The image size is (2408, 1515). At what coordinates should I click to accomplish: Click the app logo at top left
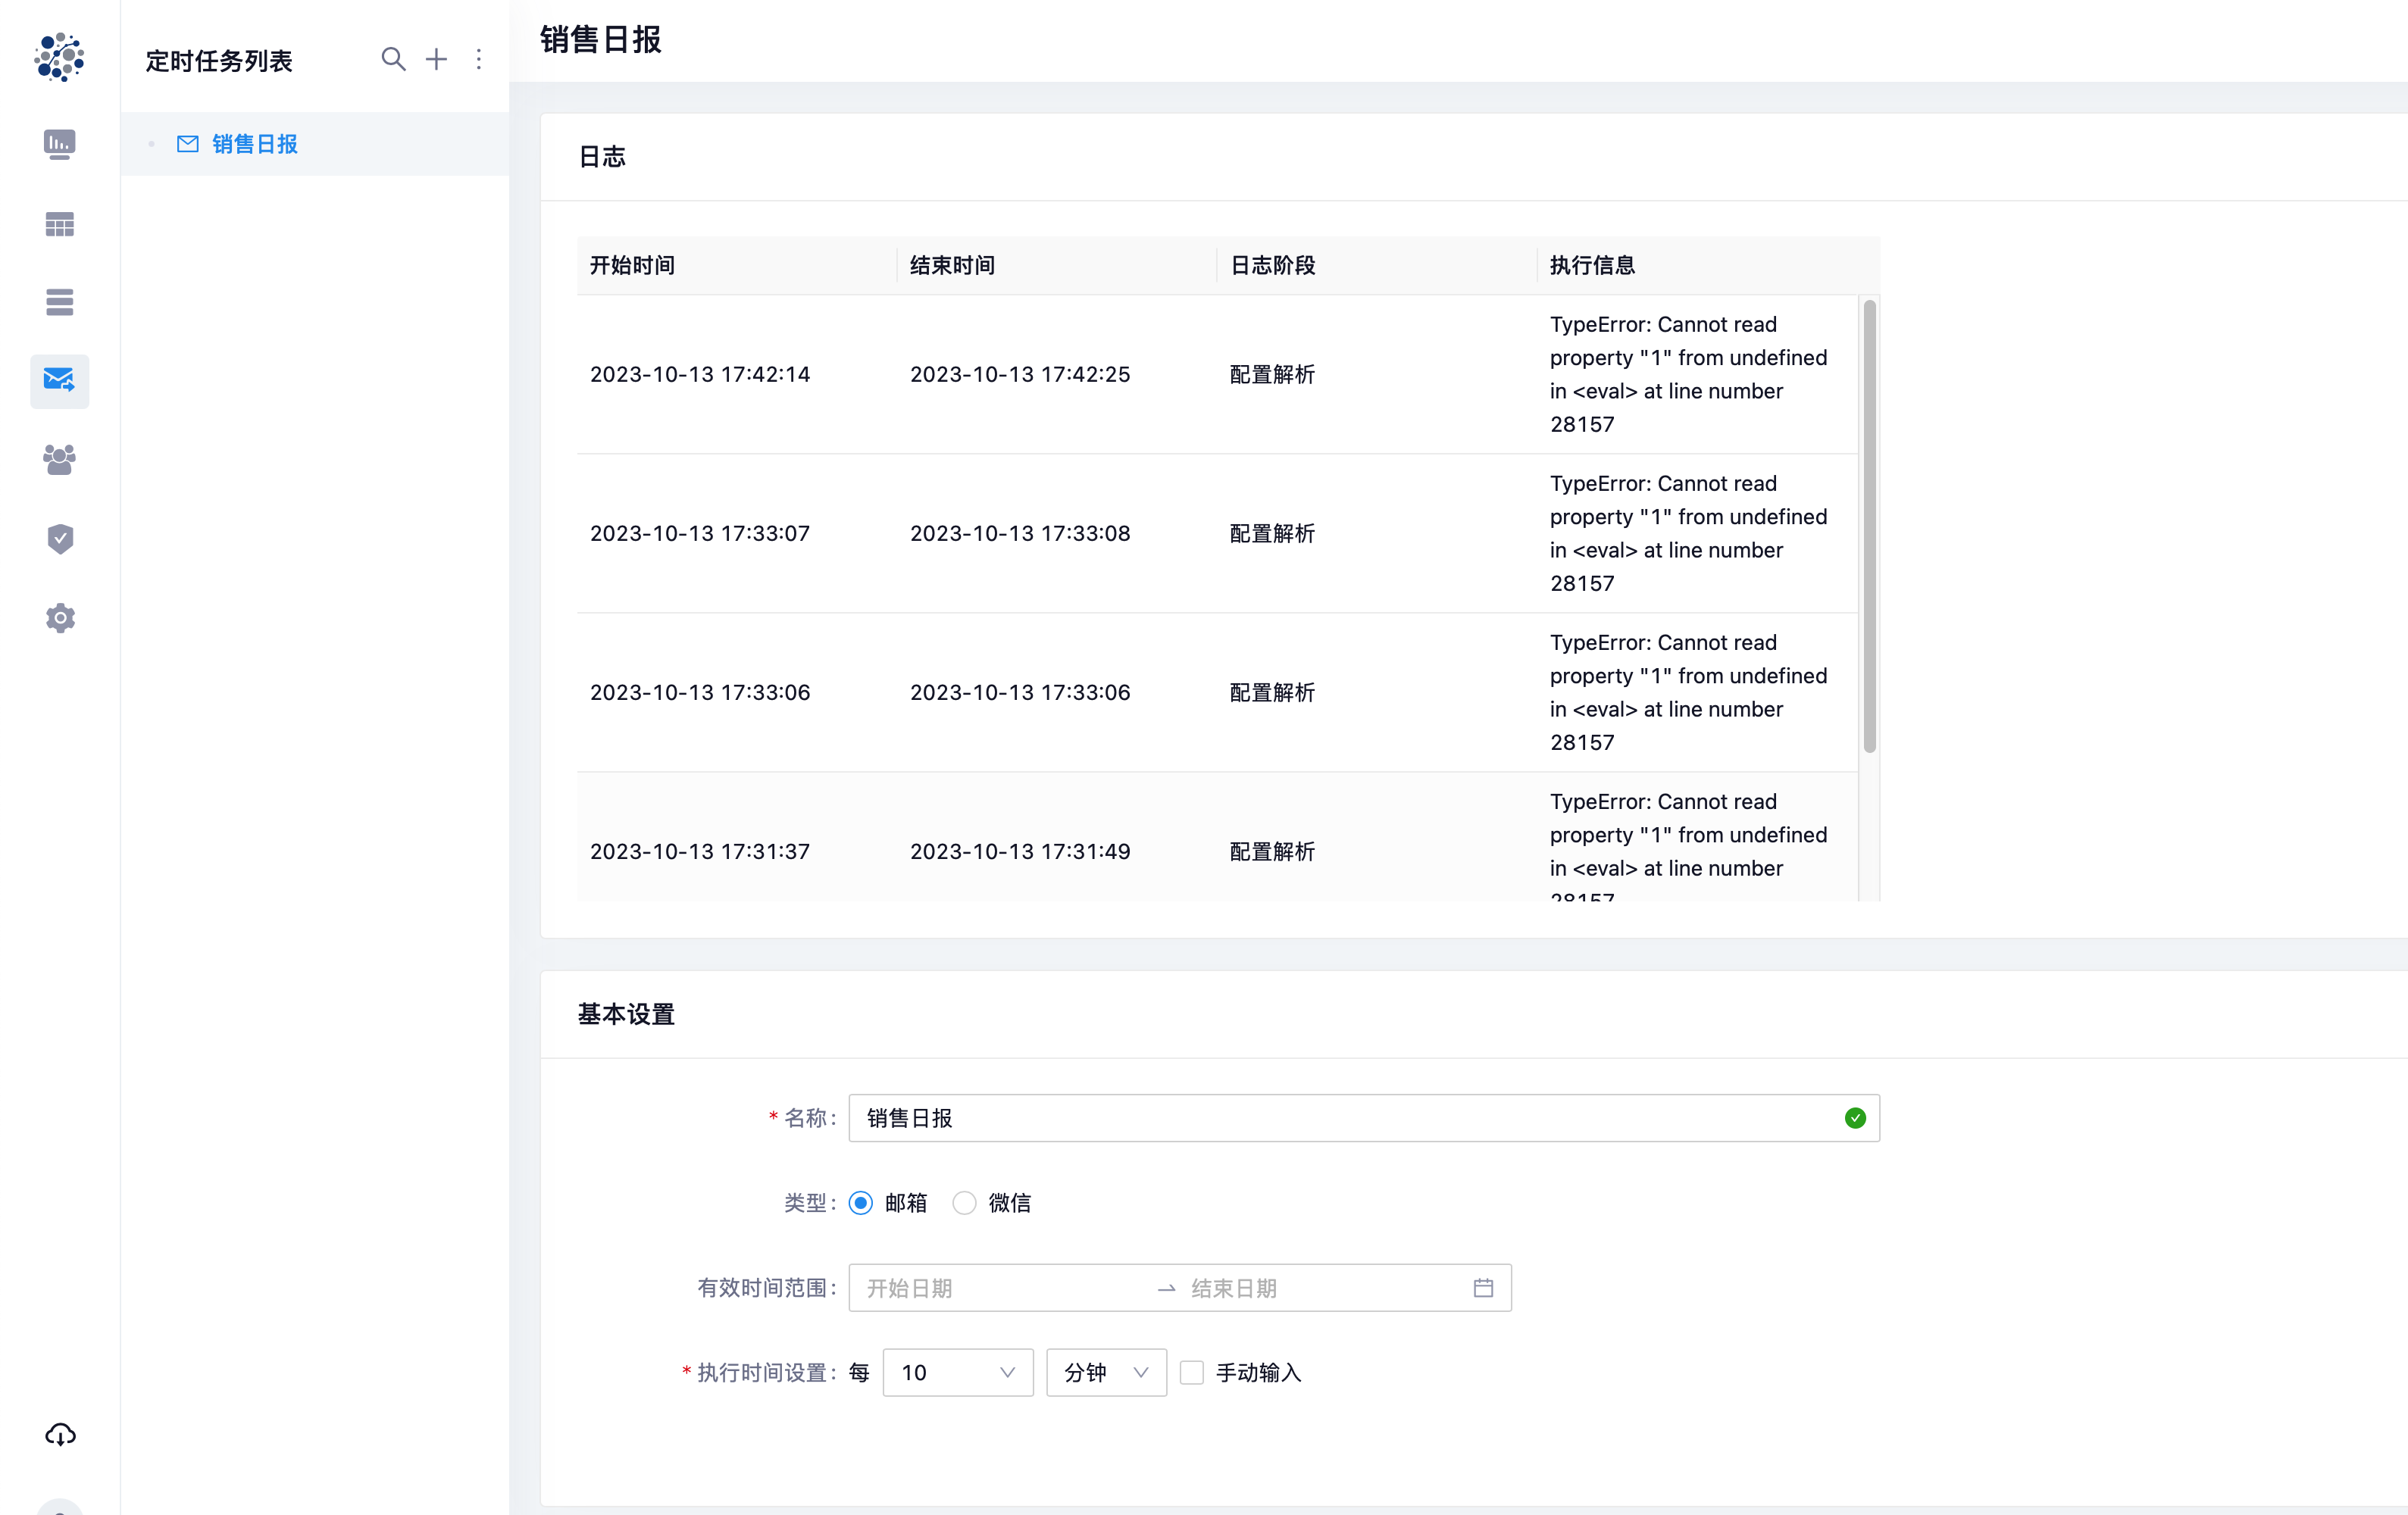[59, 57]
